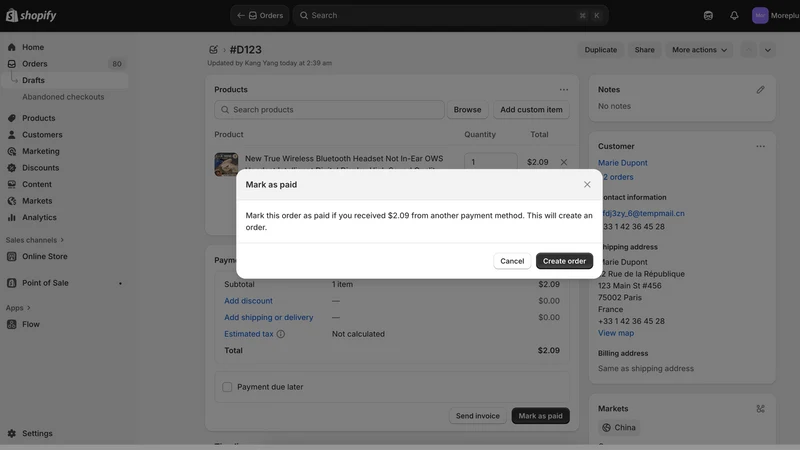Click Add shipping or delivery
Screen dimensions: 800x450
coord(268,317)
